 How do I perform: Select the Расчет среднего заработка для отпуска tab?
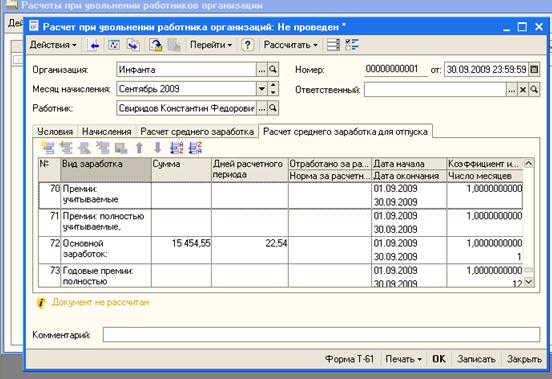(x=345, y=131)
